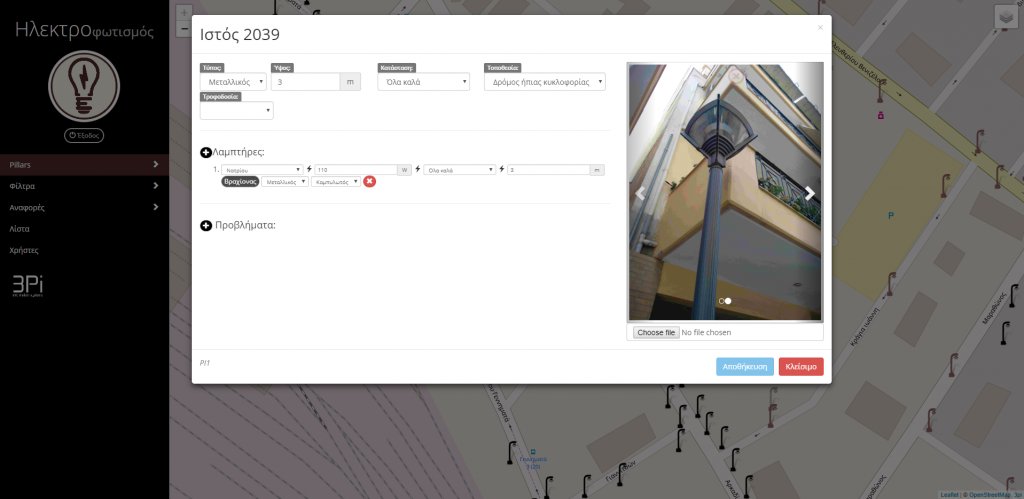Open the arm shape dropdown showing Καμπυλωτός
This screenshot has height=499, width=1024.
tap(336, 182)
